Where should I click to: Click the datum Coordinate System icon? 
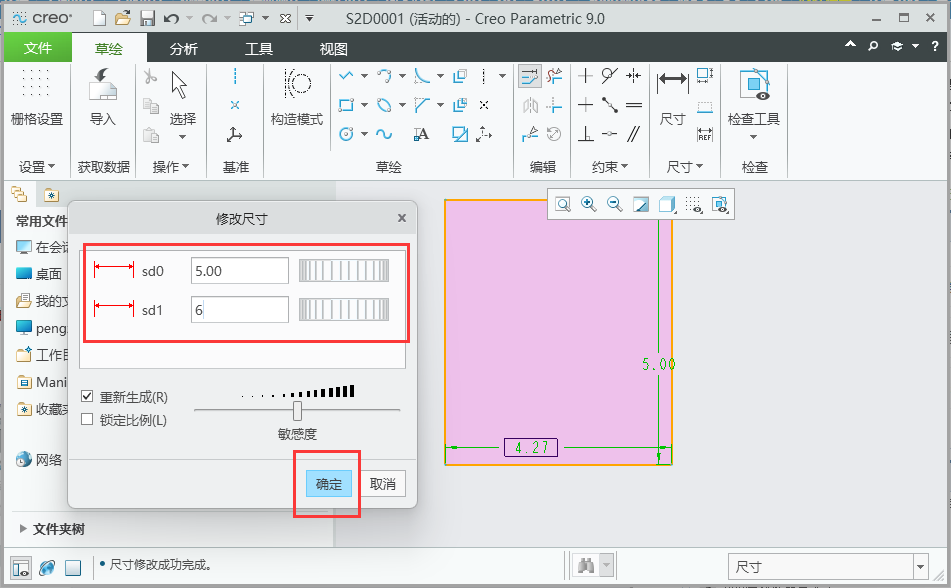tap(235, 134)
